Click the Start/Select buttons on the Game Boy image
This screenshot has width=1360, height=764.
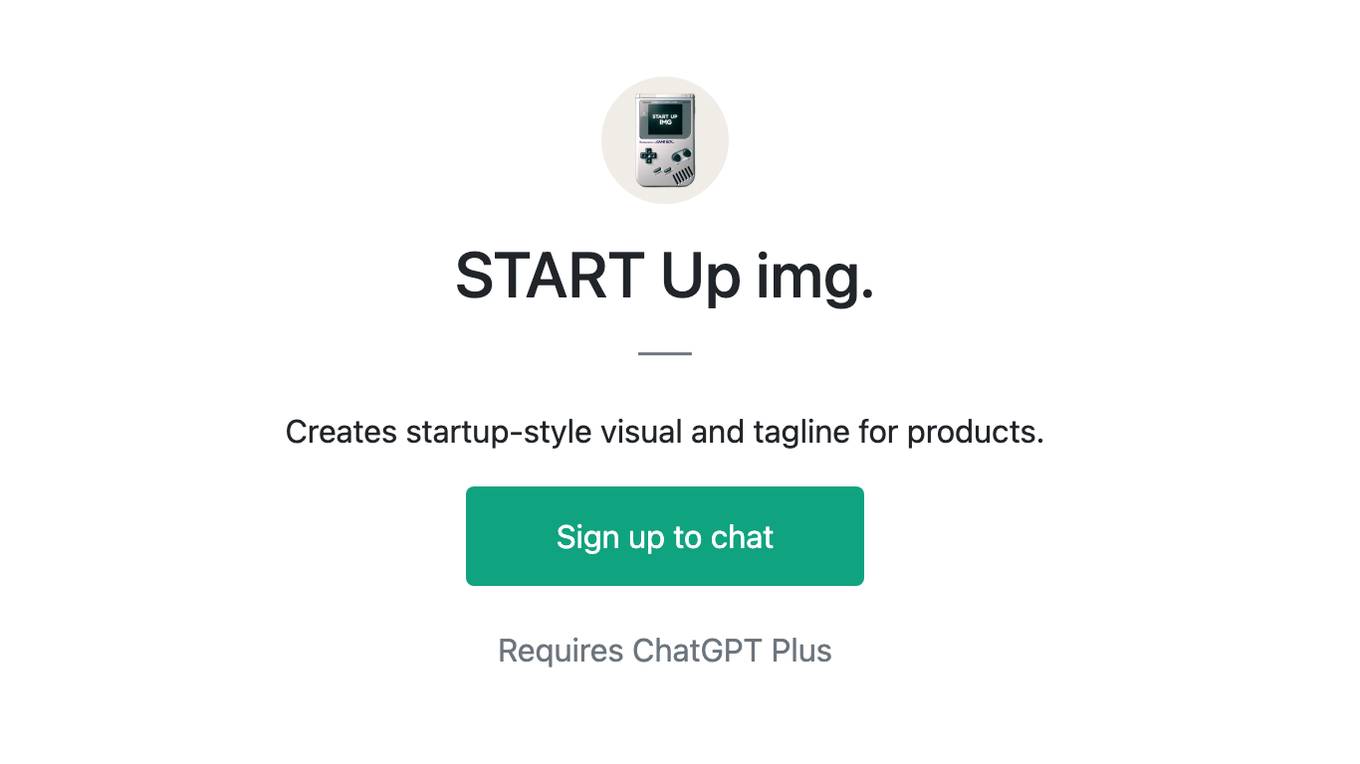pos(662,170)
